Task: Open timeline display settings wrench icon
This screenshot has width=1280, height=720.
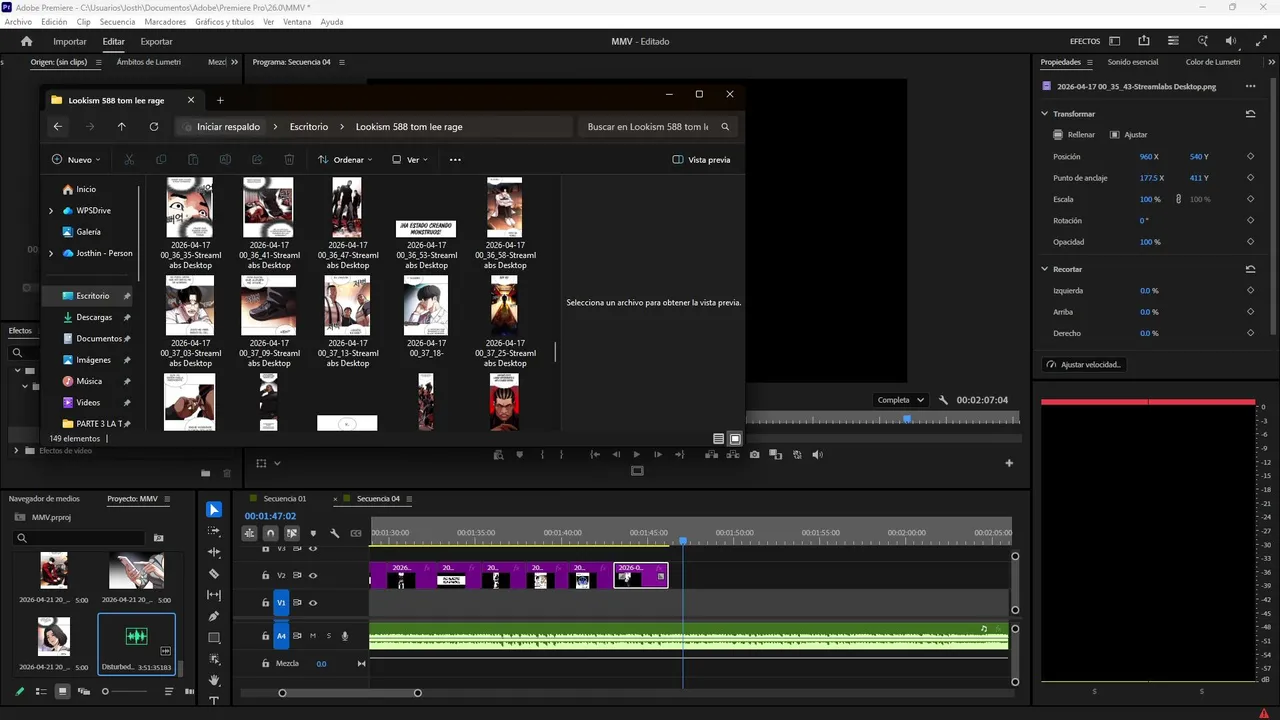Action: click(335, 534)
